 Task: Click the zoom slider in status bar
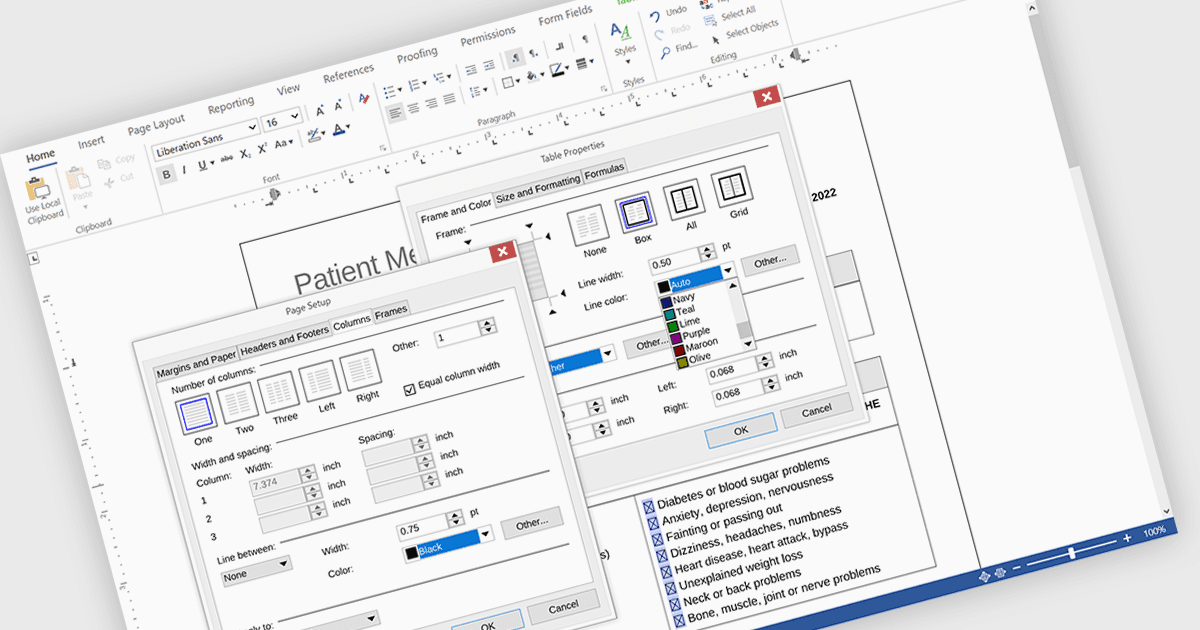tap(1071, 552)
